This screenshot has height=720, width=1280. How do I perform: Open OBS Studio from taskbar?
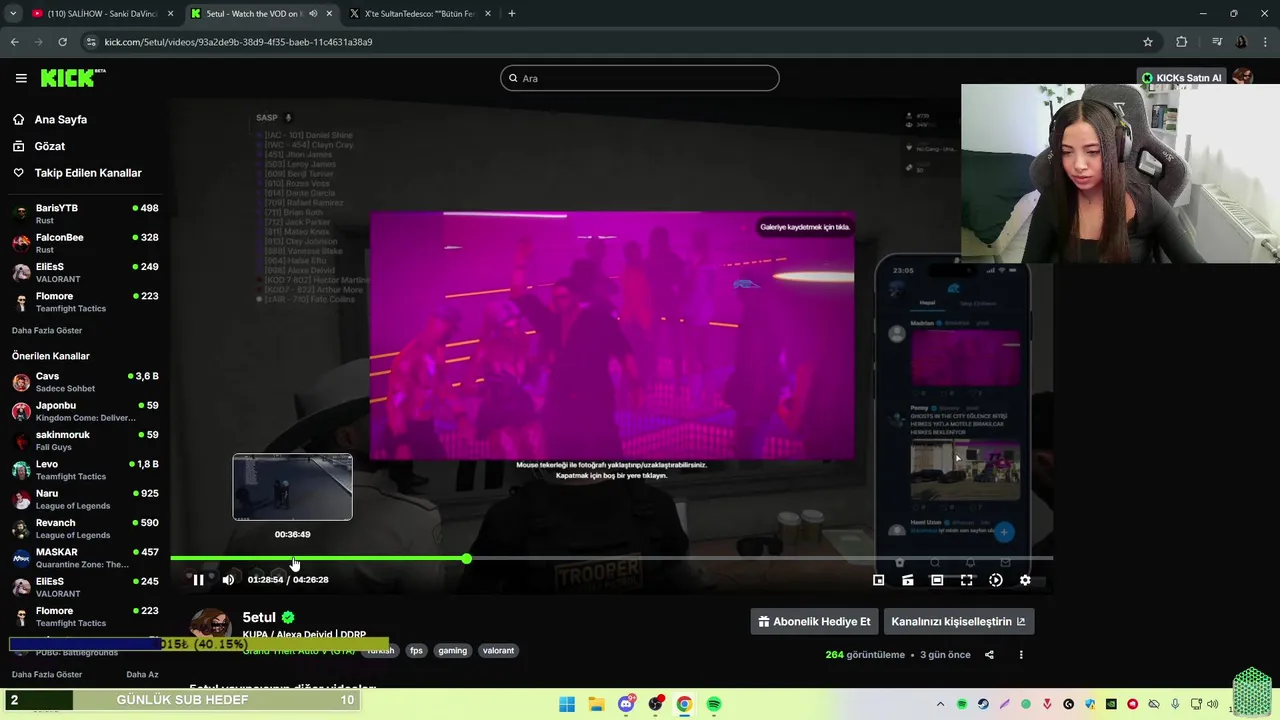(x=655, y=704)
